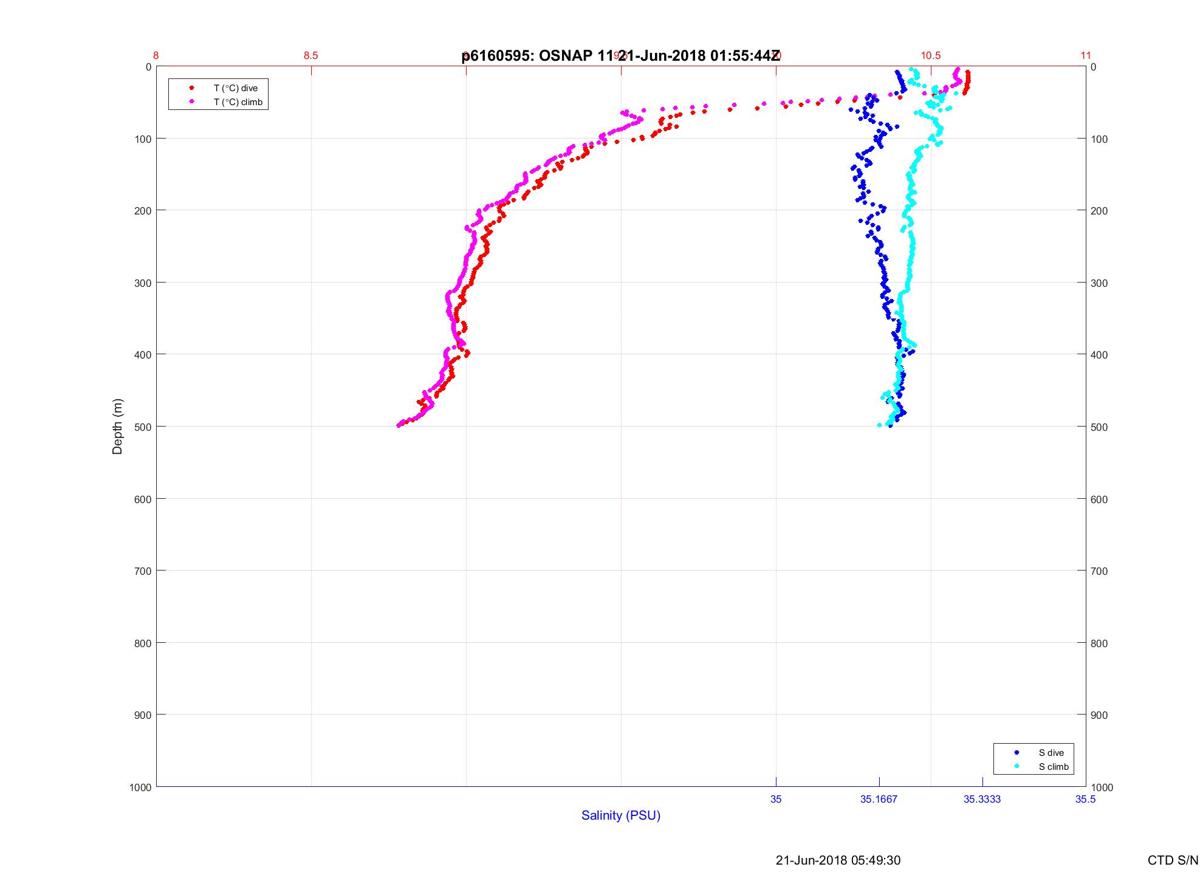Click salinity tick label '35.1667'
The height and width of the screenshot is (885, 1200).
[879, 799]
